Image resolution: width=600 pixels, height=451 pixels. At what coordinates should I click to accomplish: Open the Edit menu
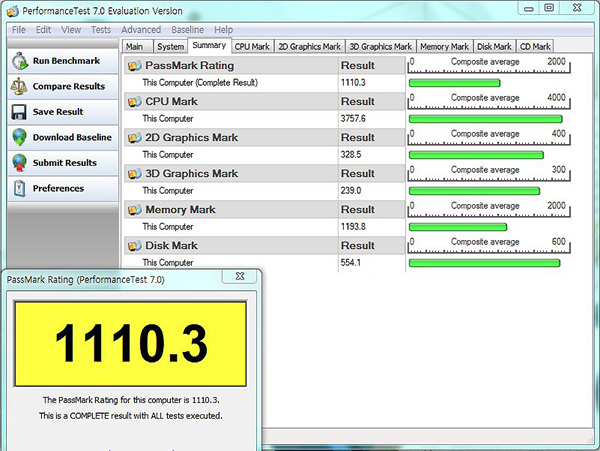(43, 30)
